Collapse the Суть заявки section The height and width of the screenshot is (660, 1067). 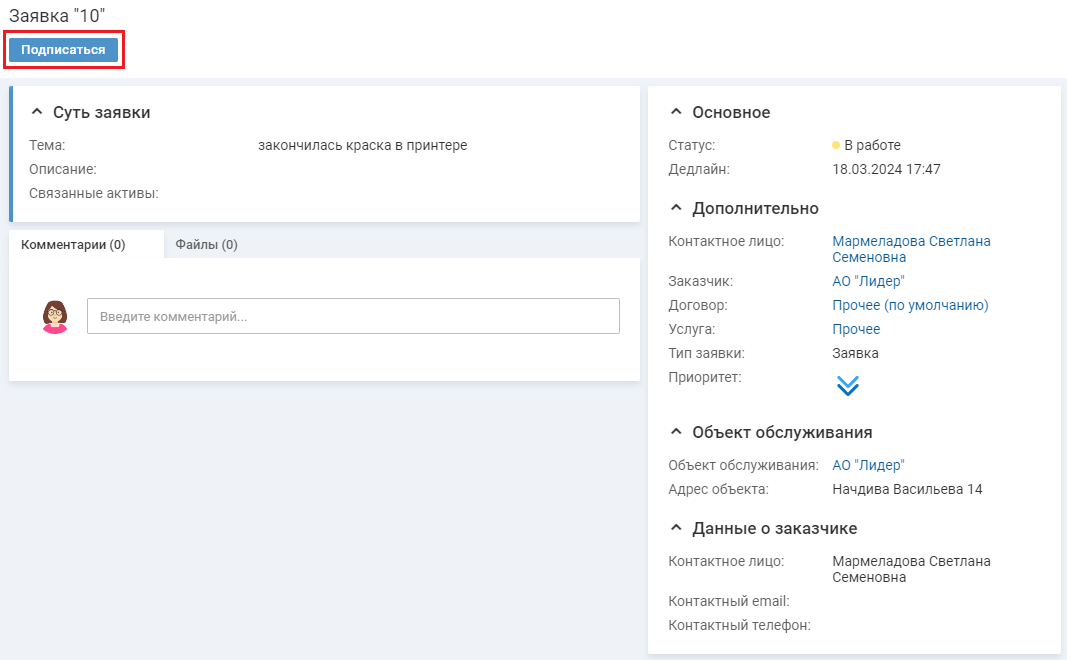38,113
